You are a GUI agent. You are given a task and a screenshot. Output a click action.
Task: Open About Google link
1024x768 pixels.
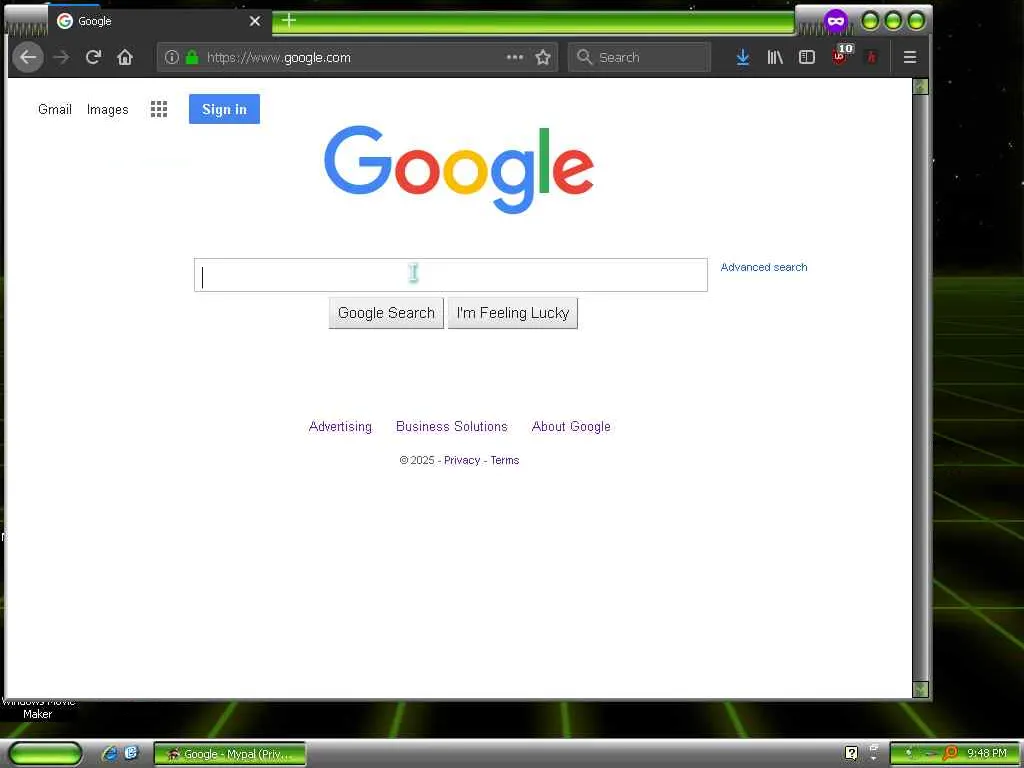click(x=571, y=426)
